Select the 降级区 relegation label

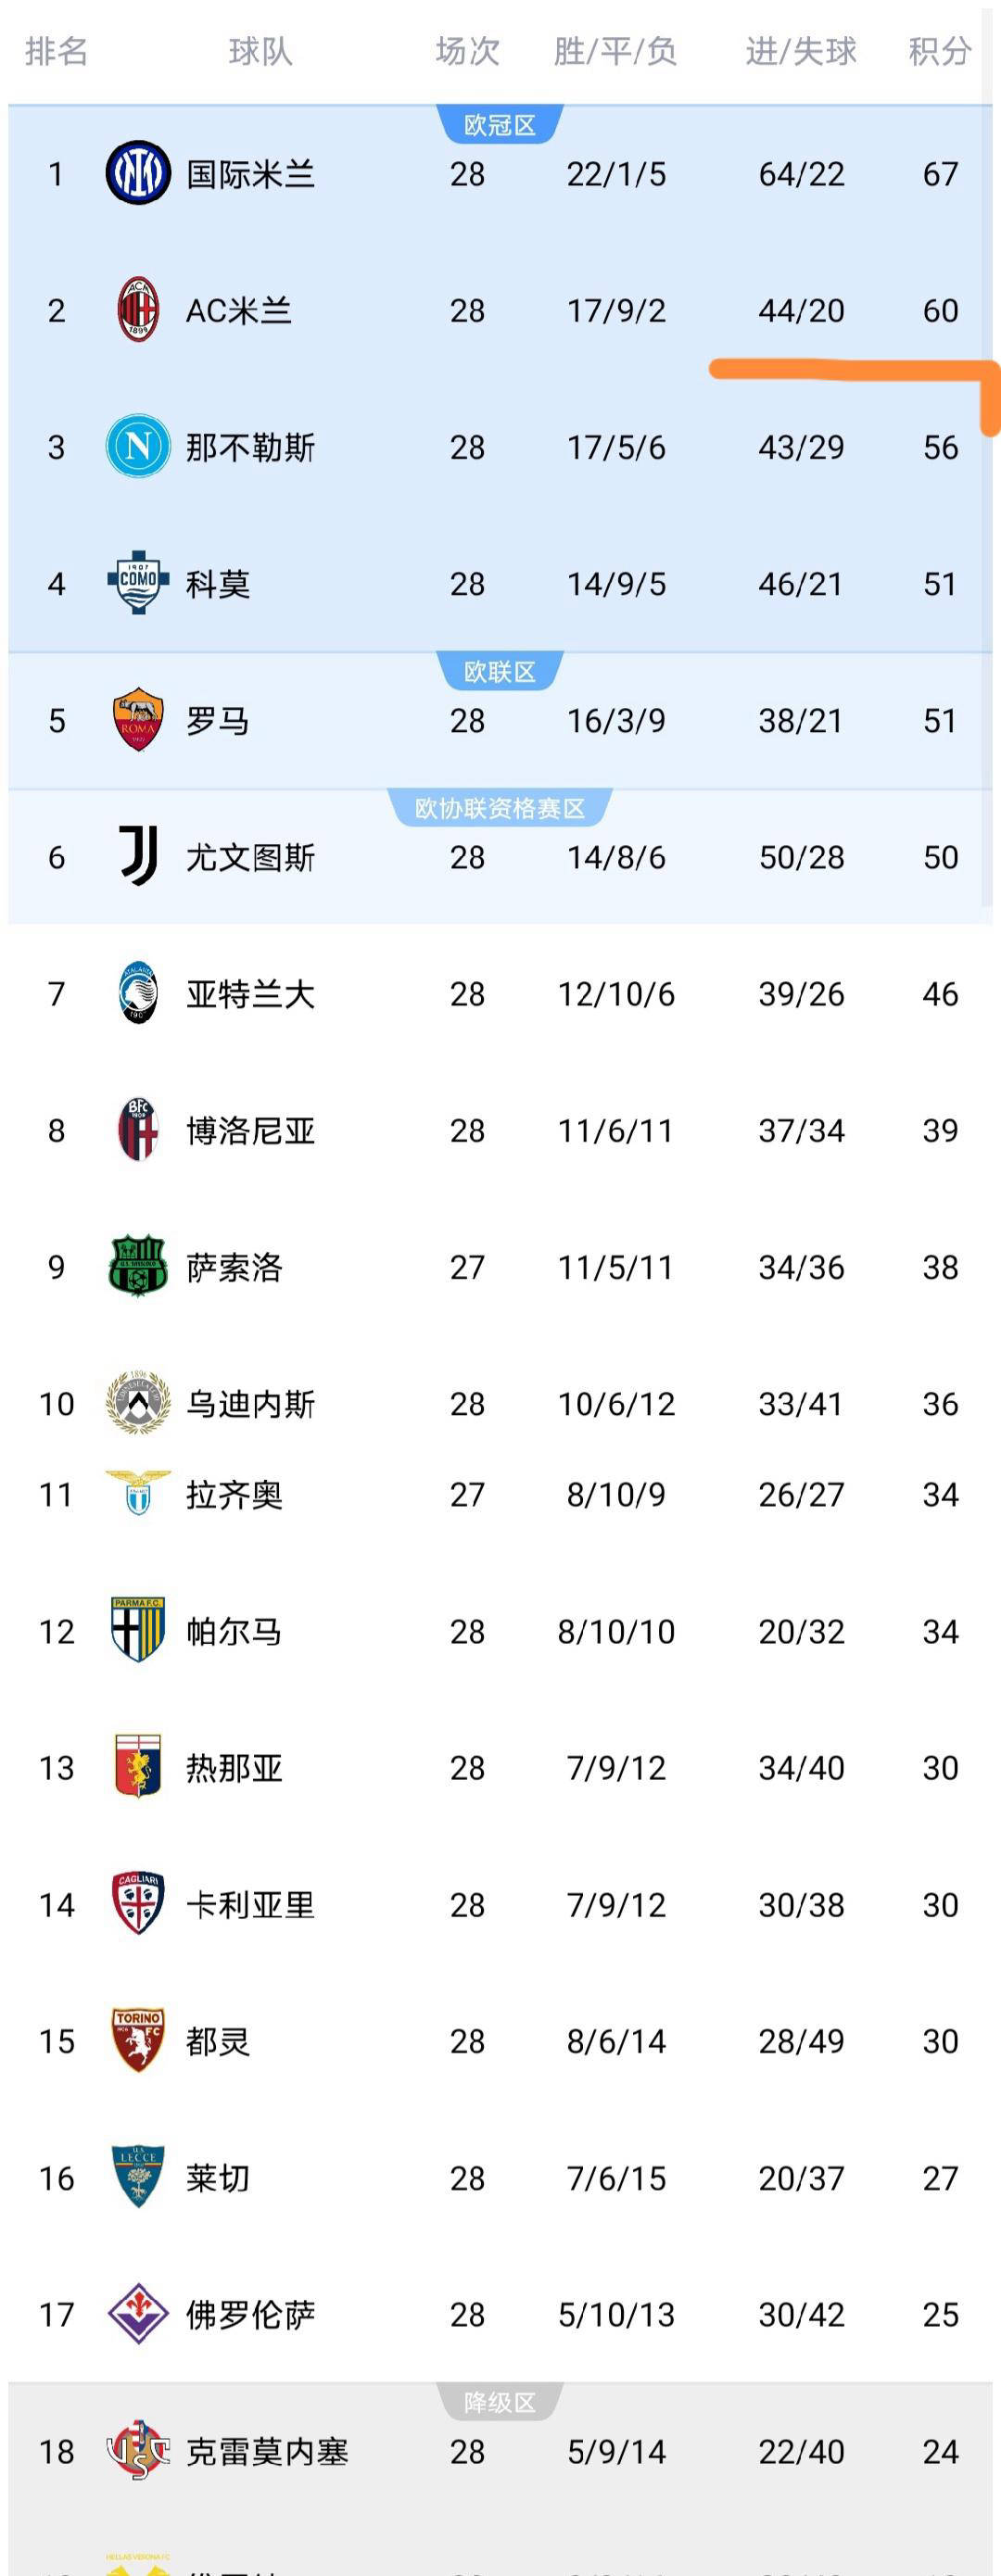click(500, 2402)
